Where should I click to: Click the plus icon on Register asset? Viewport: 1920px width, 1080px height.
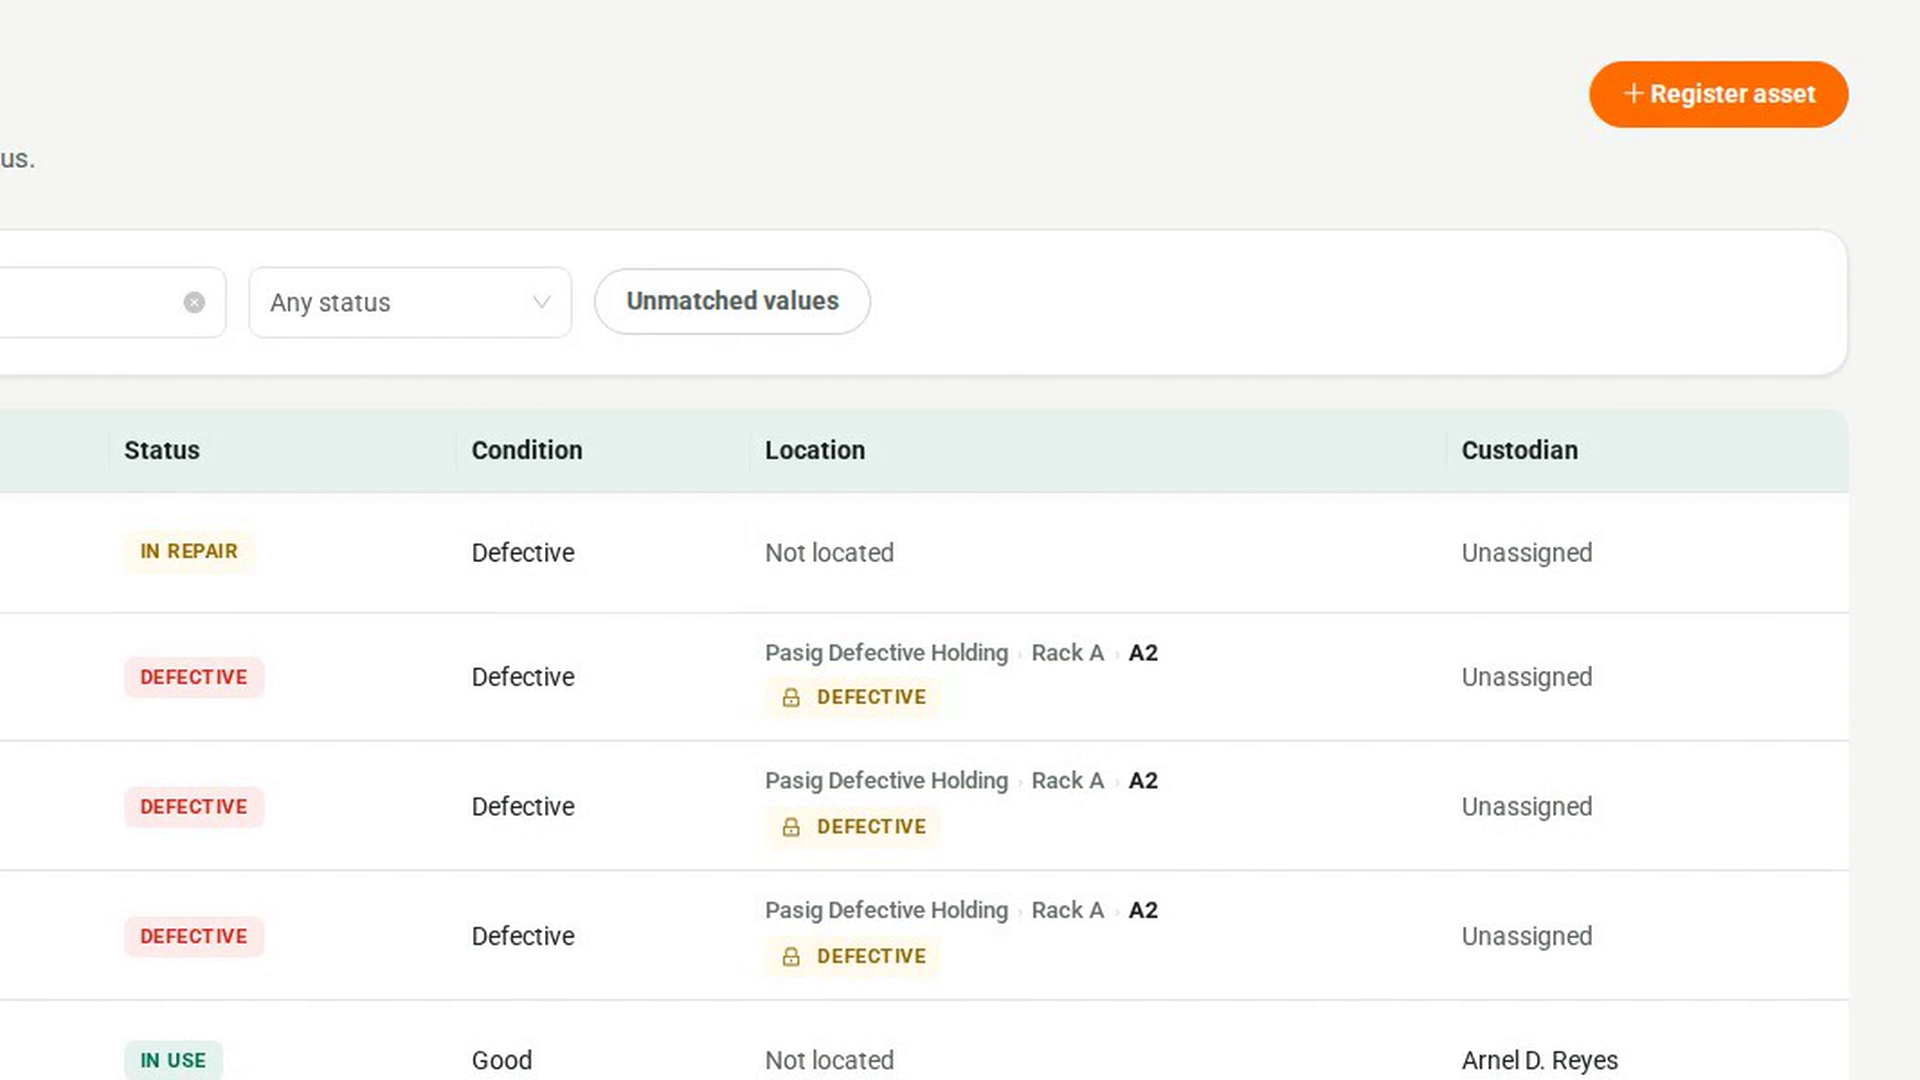pyautogui.click(x=1633, y=93)
